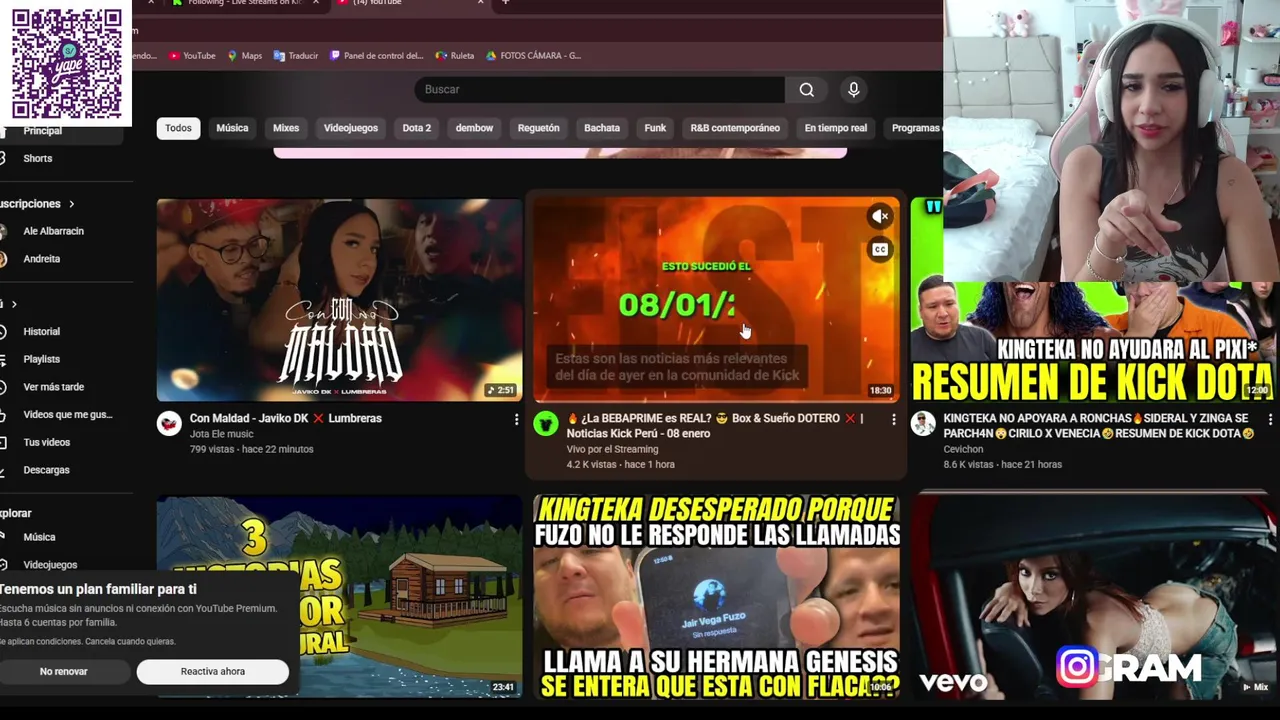Viewport: 1280px width, 720px height.
Task: Open FOTOS CÁMARA bookmark
Action: [x=533, y=56]
